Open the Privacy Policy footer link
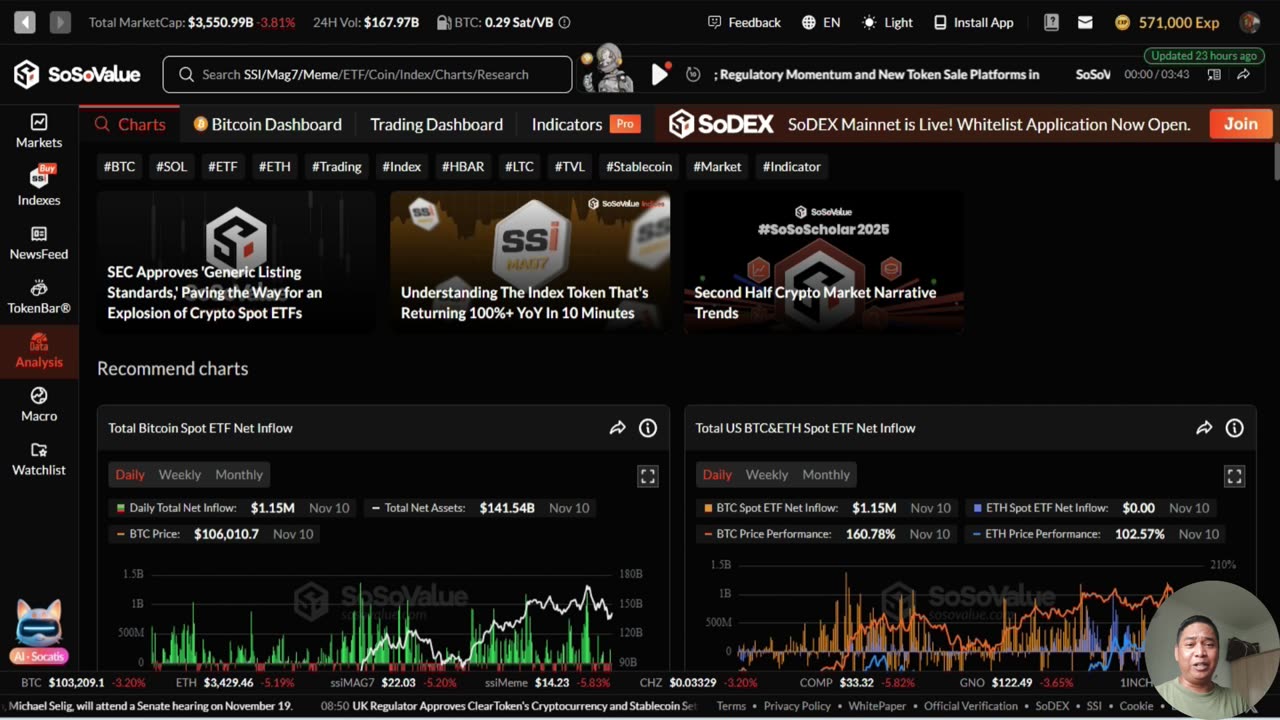This screenshot has width=1280, height=720. (x=798, y=706)
